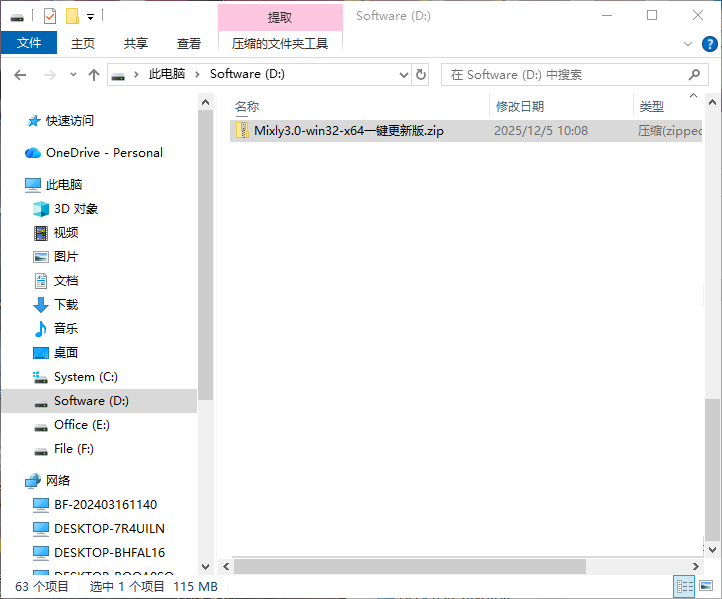Open the 文件 menu
Screen dimensions: 722x599
point(29,43)
